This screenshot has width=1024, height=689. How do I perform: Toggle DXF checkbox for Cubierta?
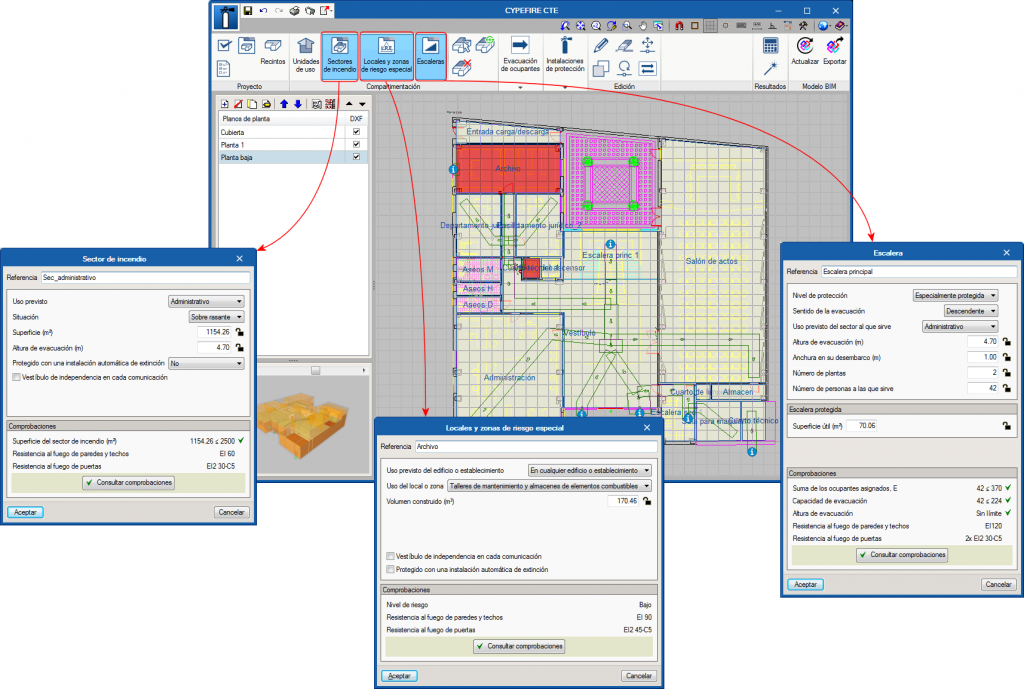tap(356, 131)
